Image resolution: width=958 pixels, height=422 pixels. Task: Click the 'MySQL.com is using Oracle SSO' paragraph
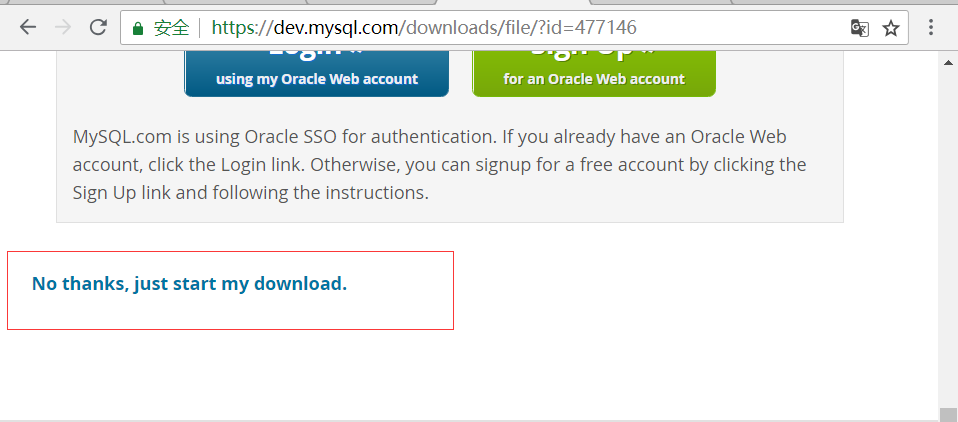coord(439,164)
